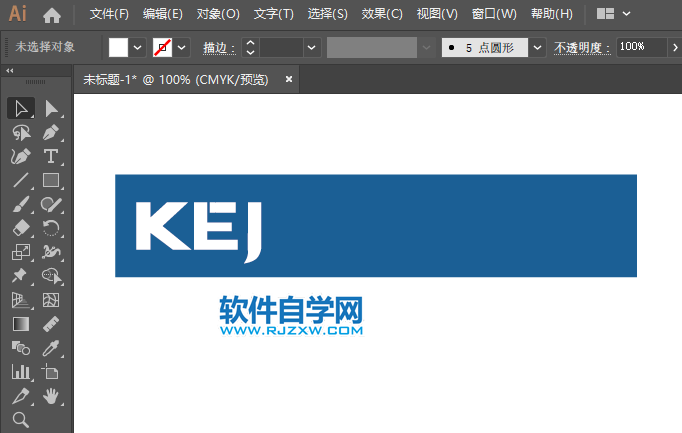Open the 不透明度 opacity panel link
The width and height of the screenshot is (682, 433).
[582, 48]
